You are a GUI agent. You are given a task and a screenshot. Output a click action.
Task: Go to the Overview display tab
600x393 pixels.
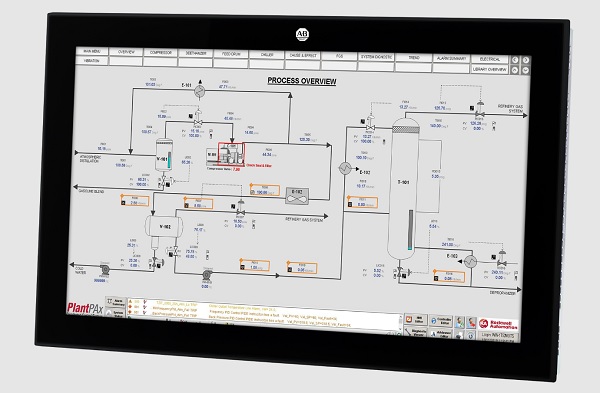pyautogui.click(x=126, y=52)
